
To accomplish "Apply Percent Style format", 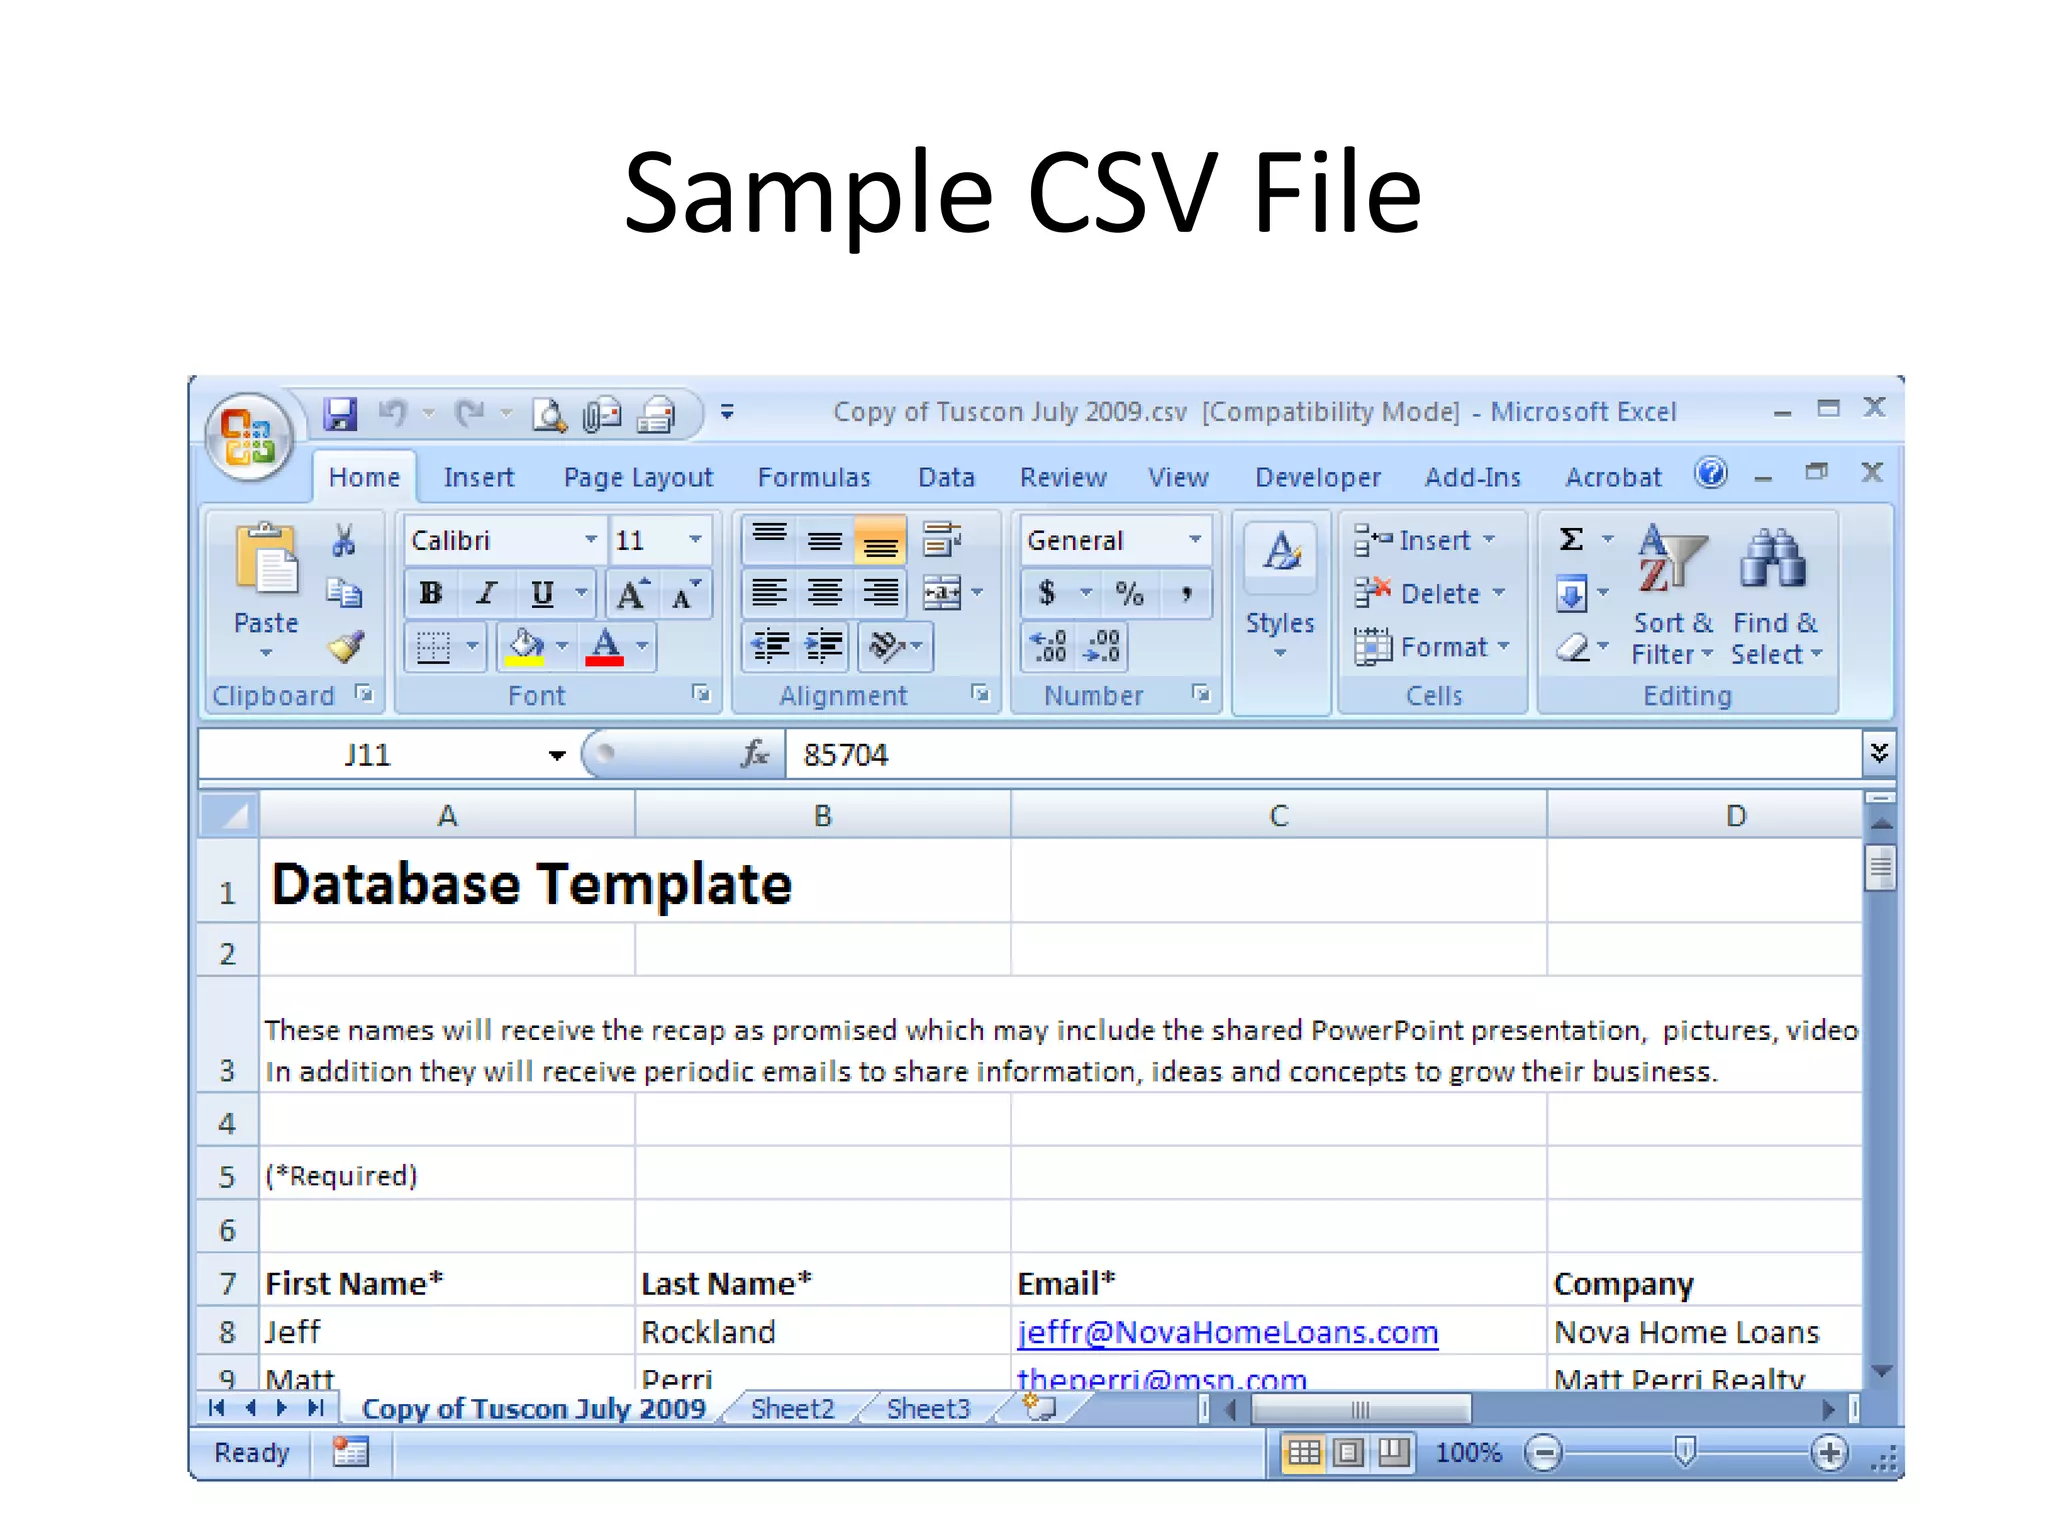I will [1130, 593].
